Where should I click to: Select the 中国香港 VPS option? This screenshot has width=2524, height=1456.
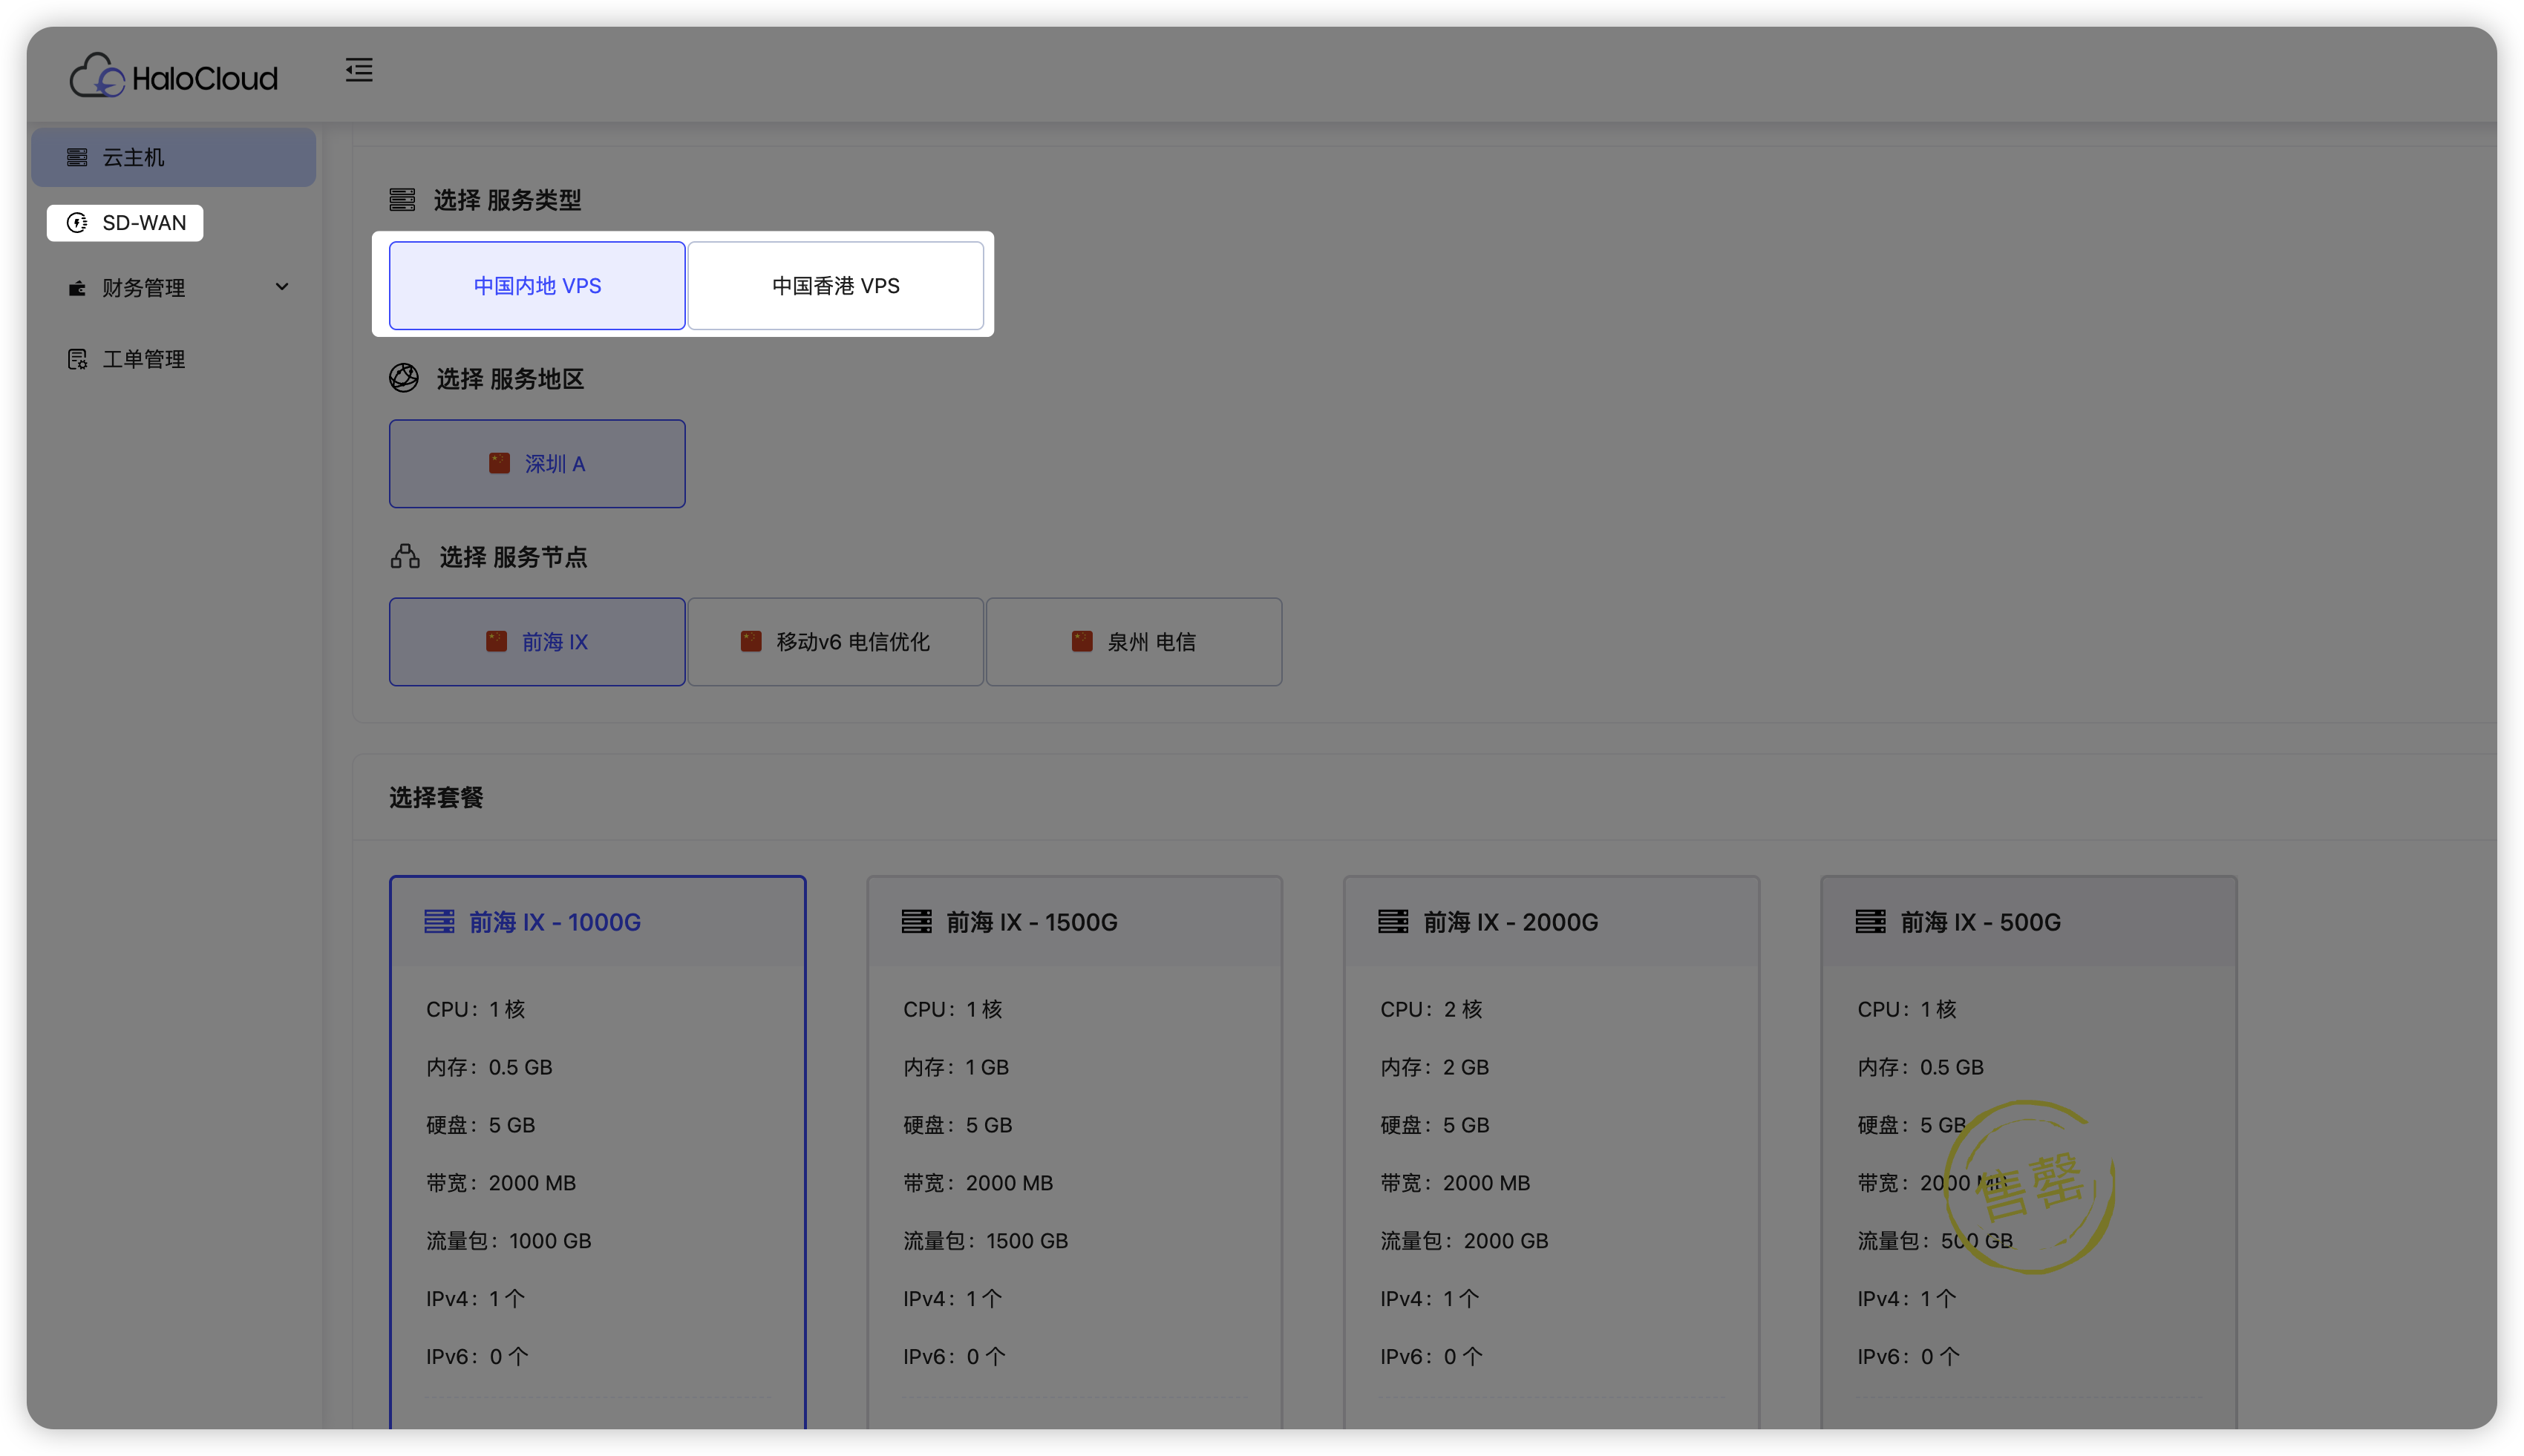click(x=836, y=285)
